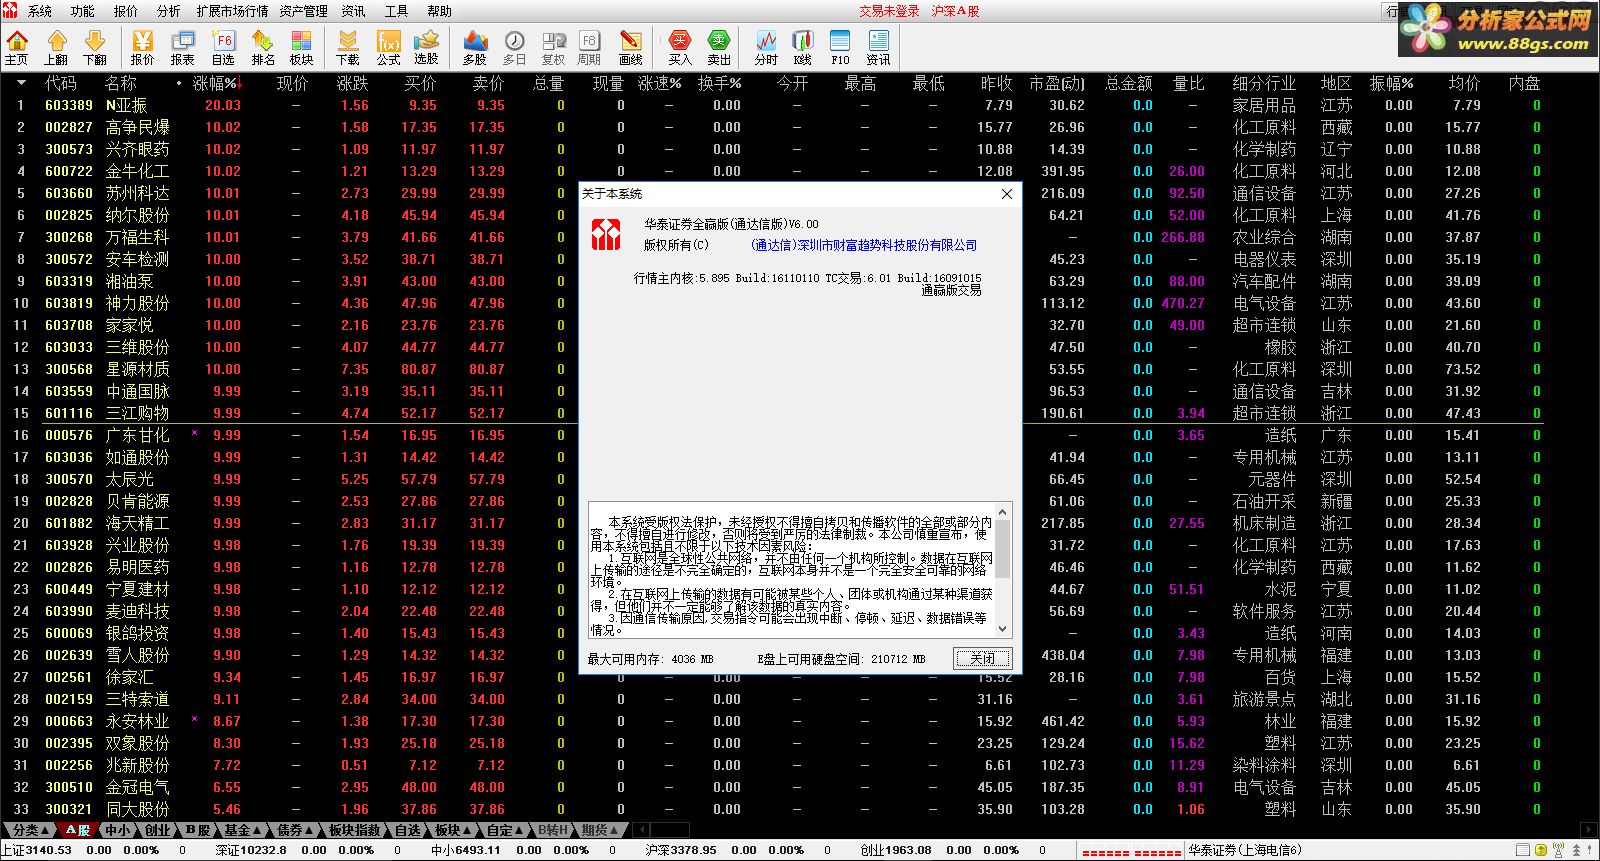Open the 报价 quotes toolbar icon
1600x861 pixels.
coord(143,47)
